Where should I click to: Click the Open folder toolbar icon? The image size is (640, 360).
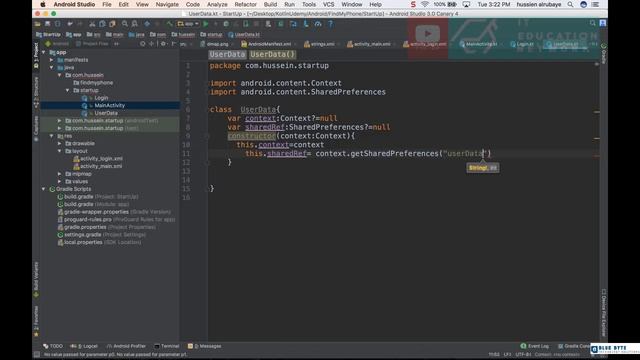[38, 24]
